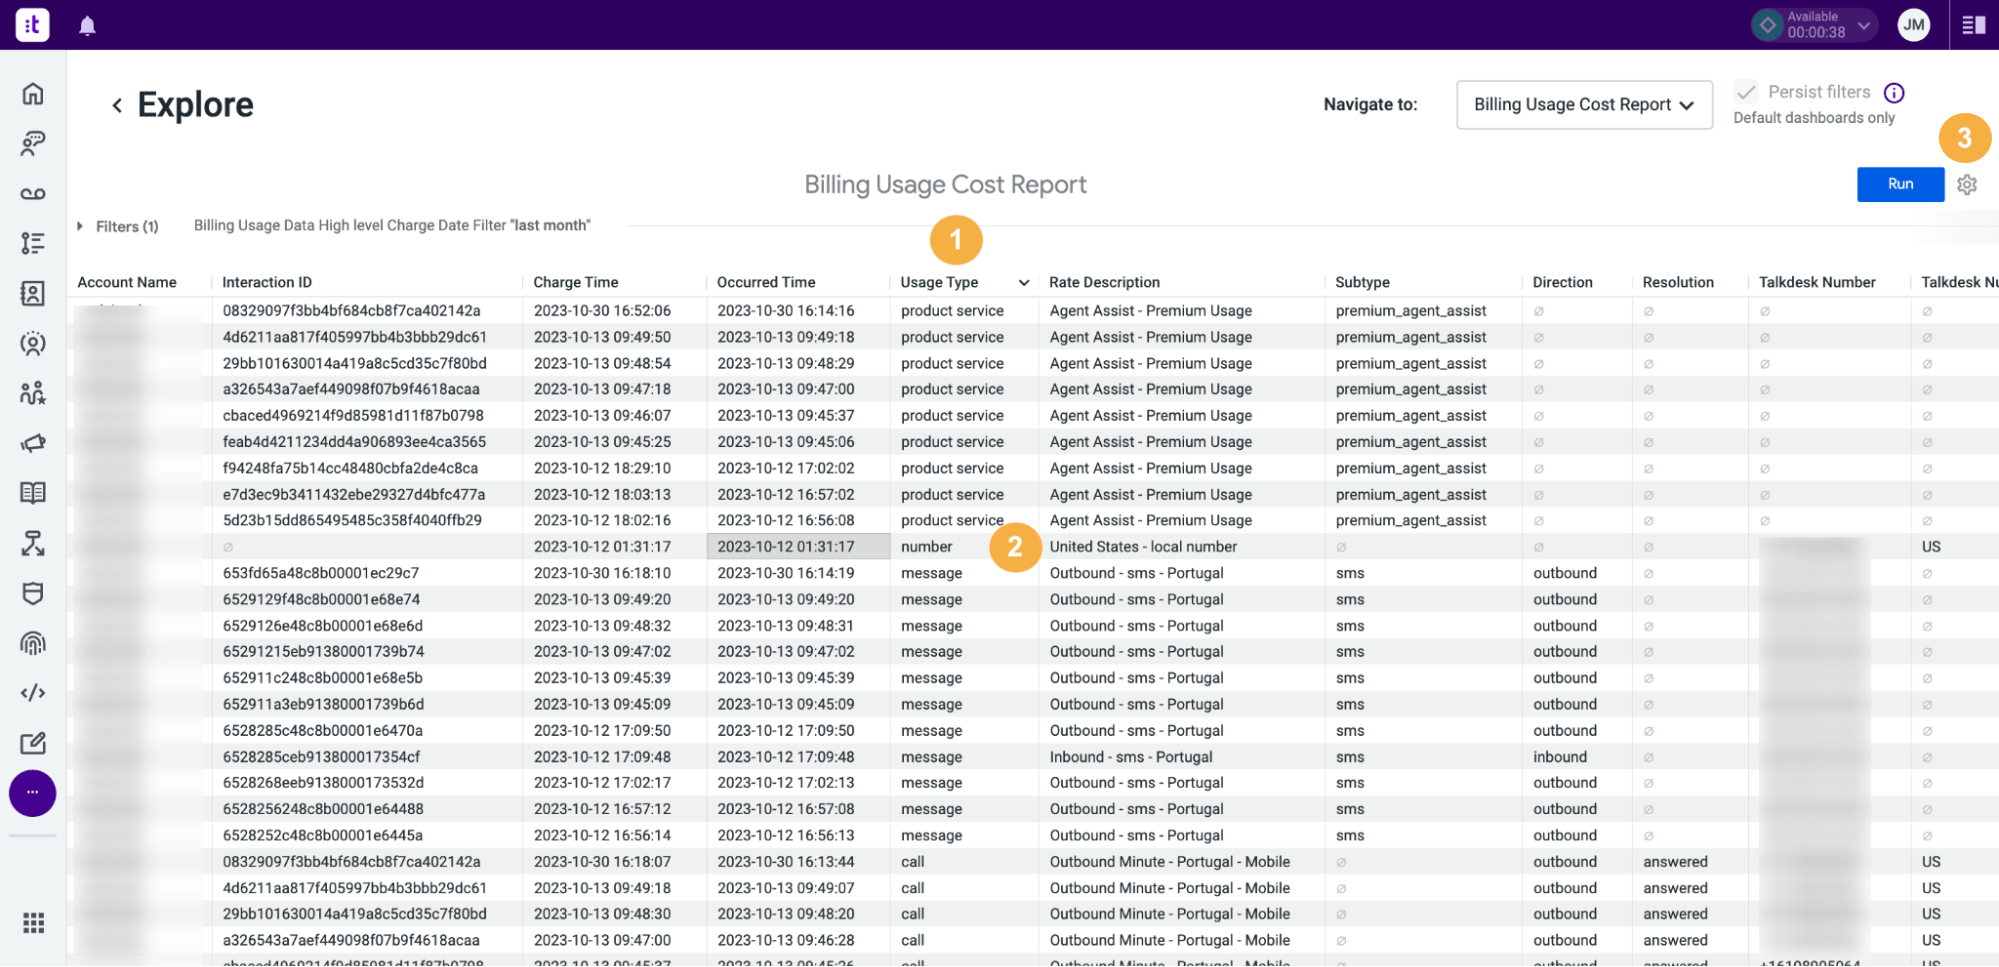The image size is (1999, 967).
Task: Select the Voicemail recordings icon
Action: [33, 193]
